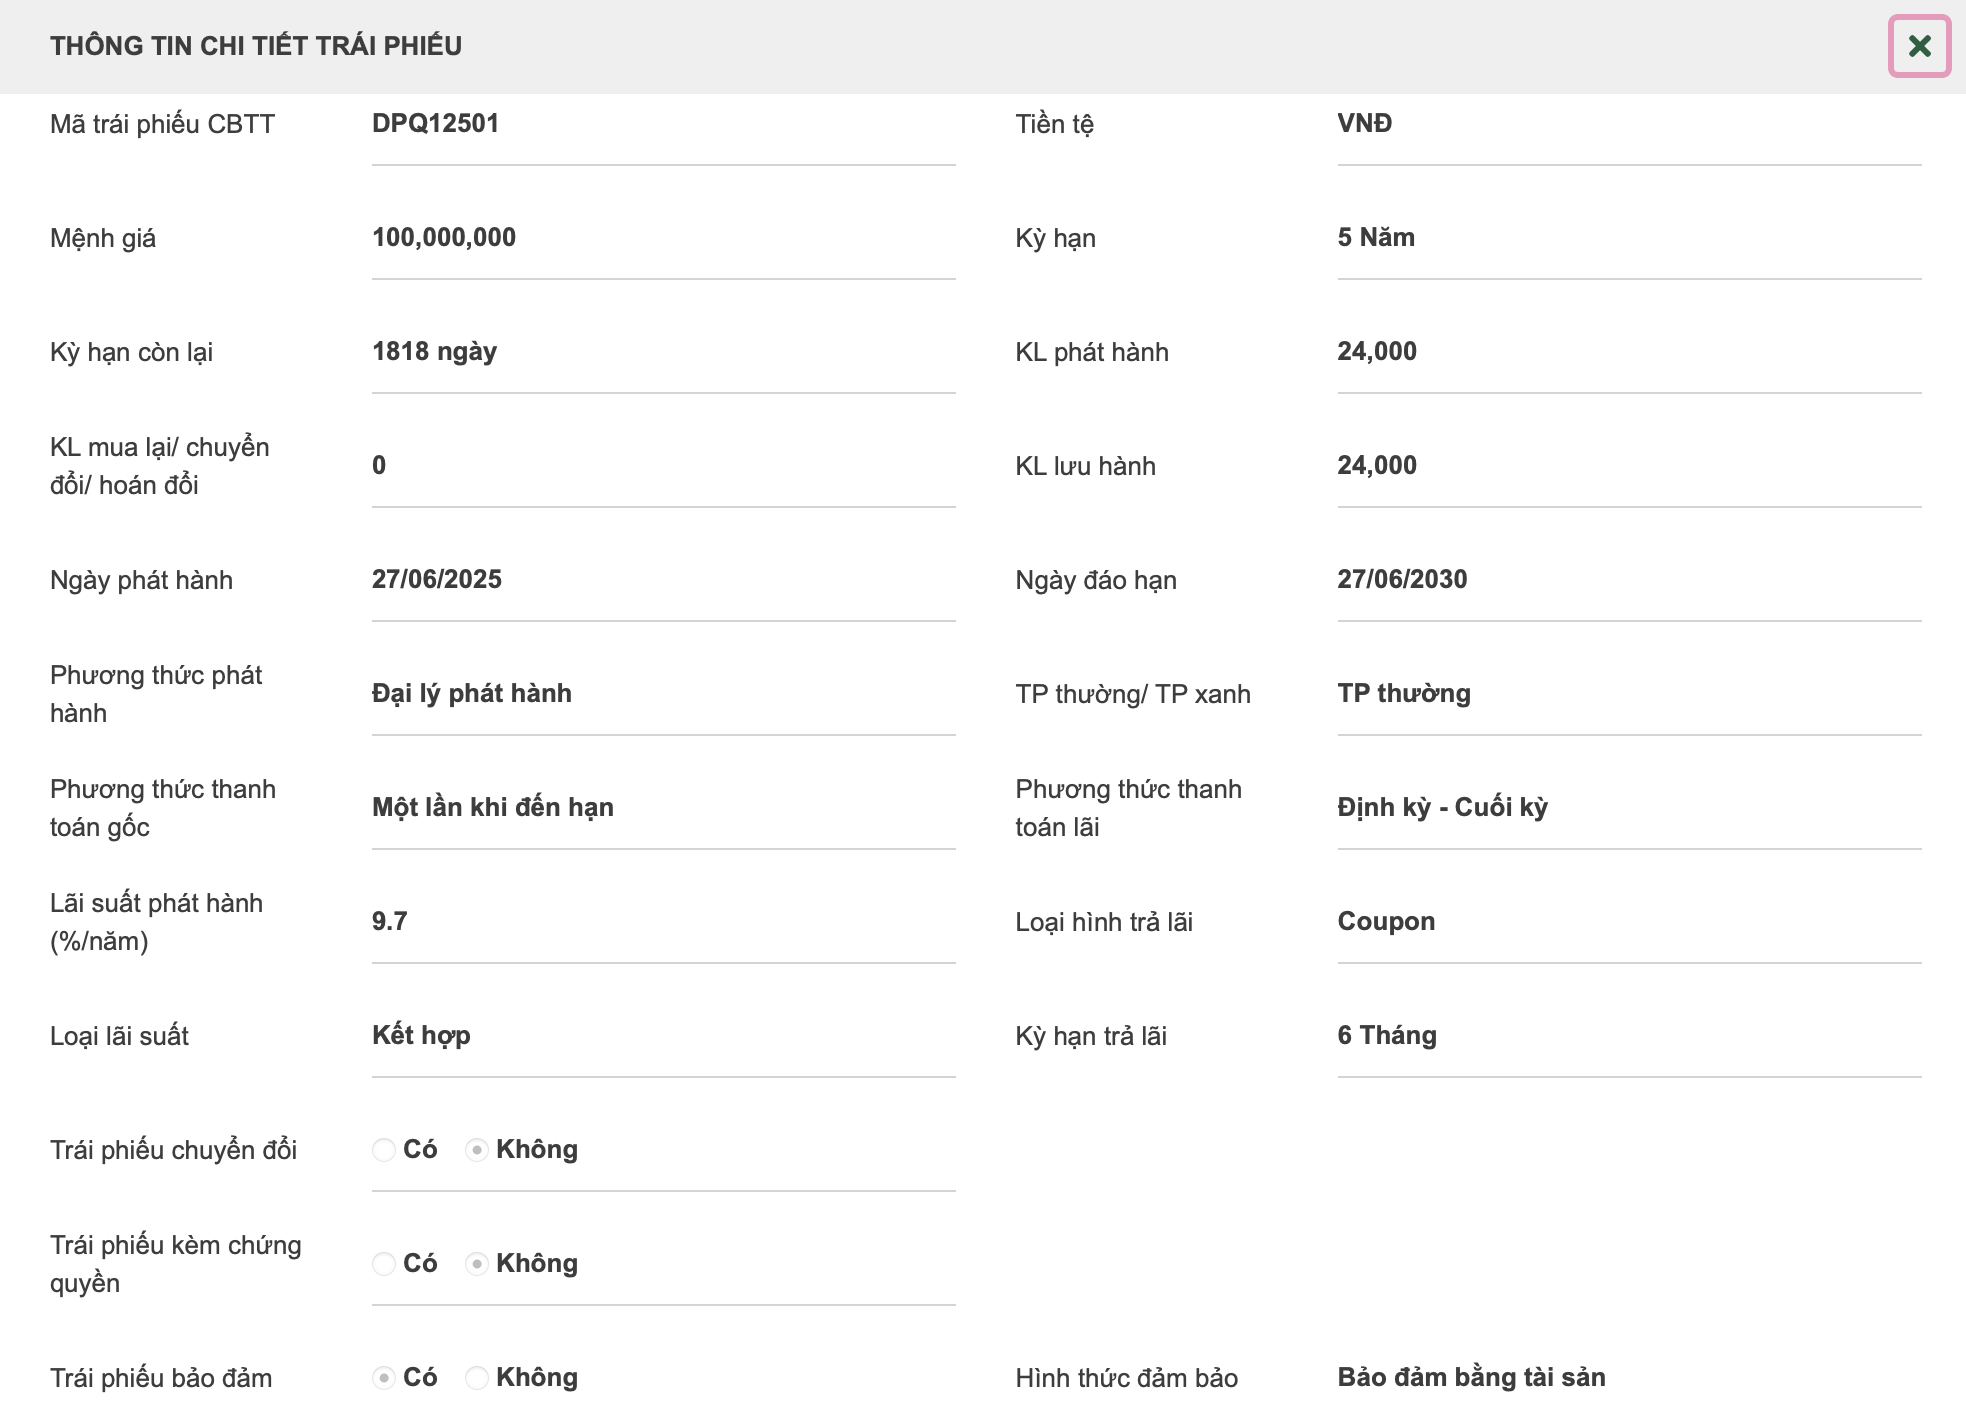This screenshot has width=1966, height=1404.
Task: Click the bond code field DPQ12501
Action: tap(663, 124)
